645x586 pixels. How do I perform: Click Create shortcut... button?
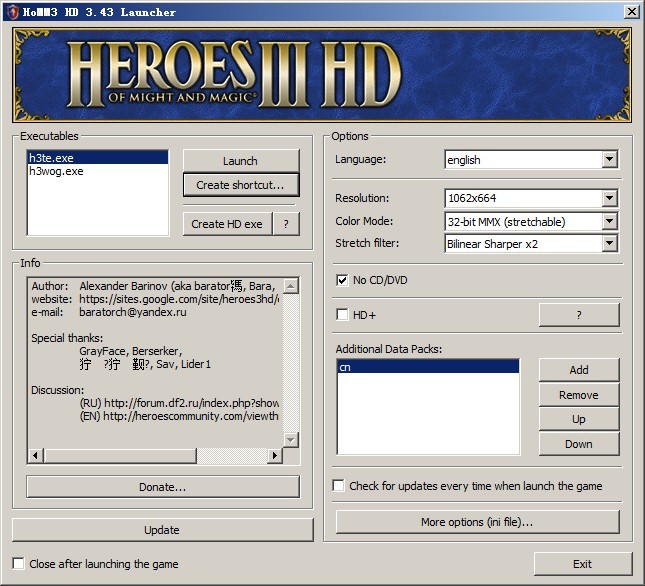241,185
